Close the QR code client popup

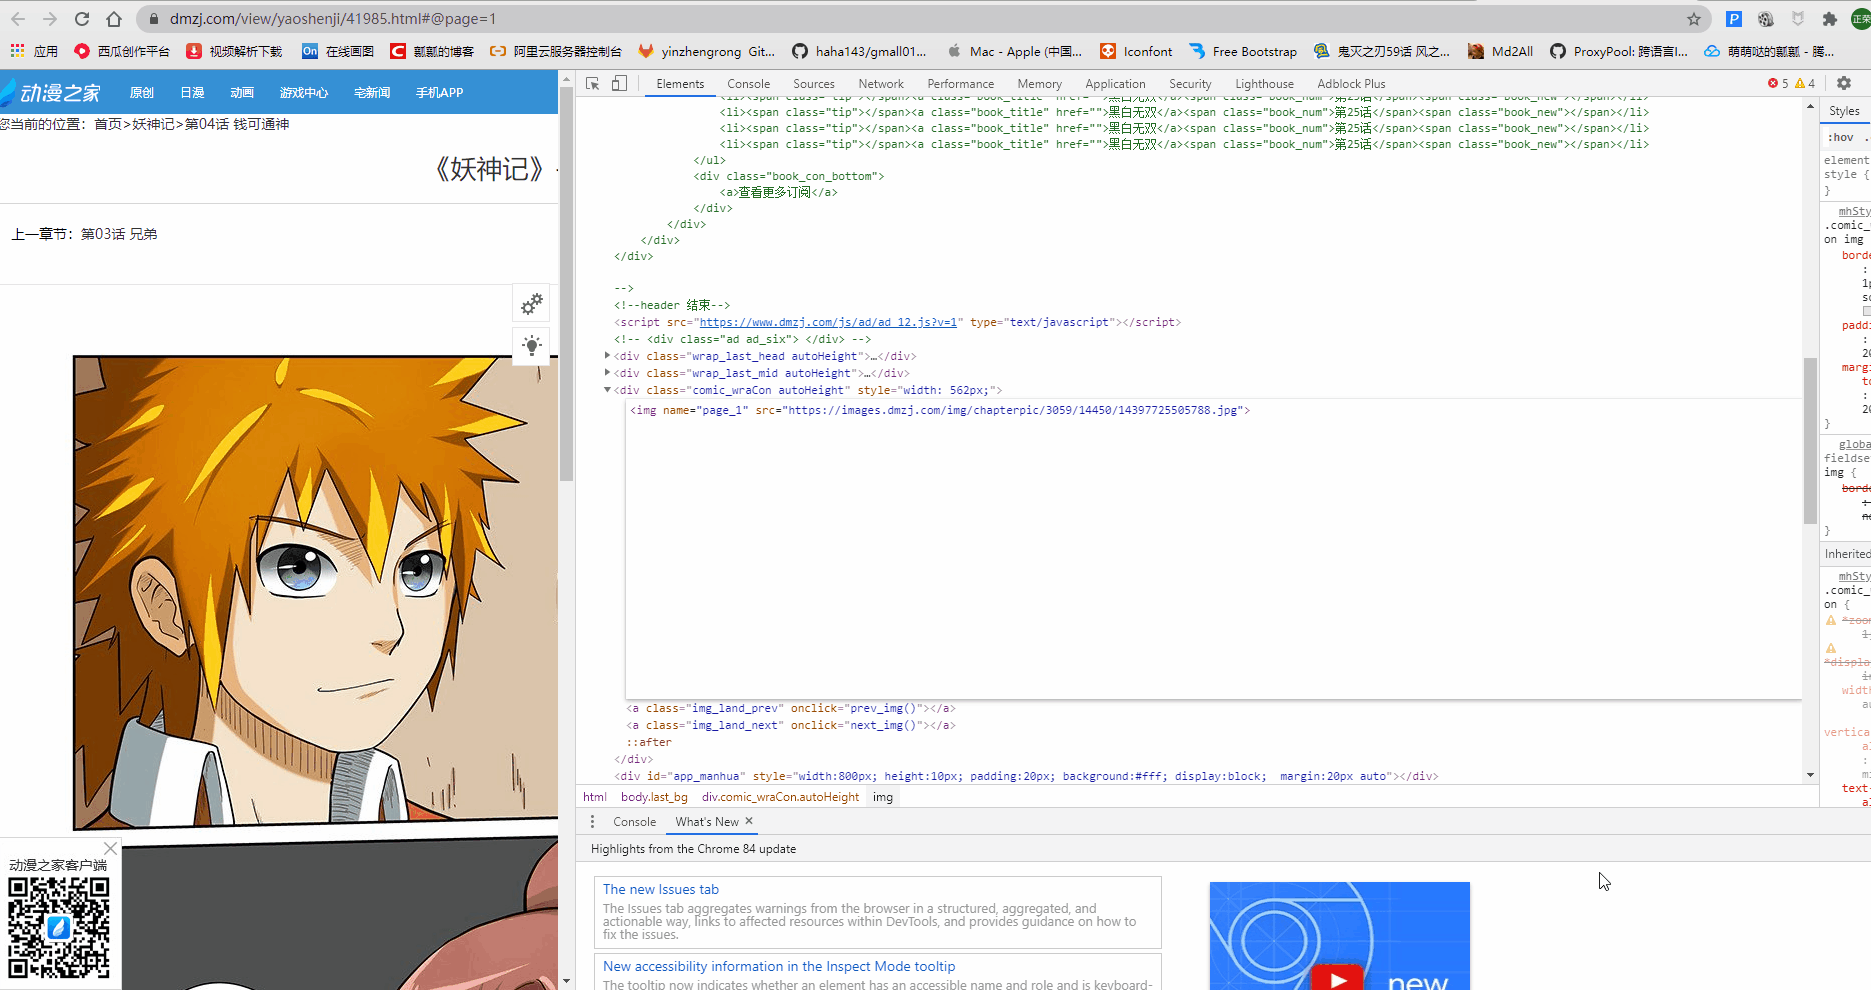110,848
